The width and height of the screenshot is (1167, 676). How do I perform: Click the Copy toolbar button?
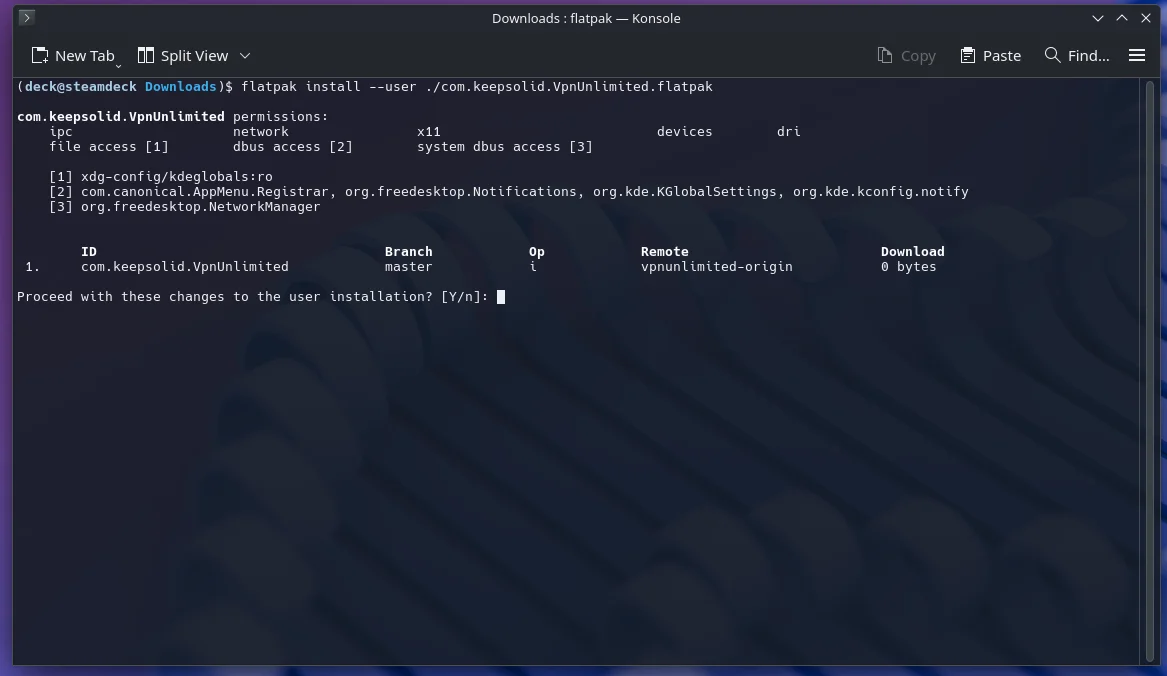(907, 56)
